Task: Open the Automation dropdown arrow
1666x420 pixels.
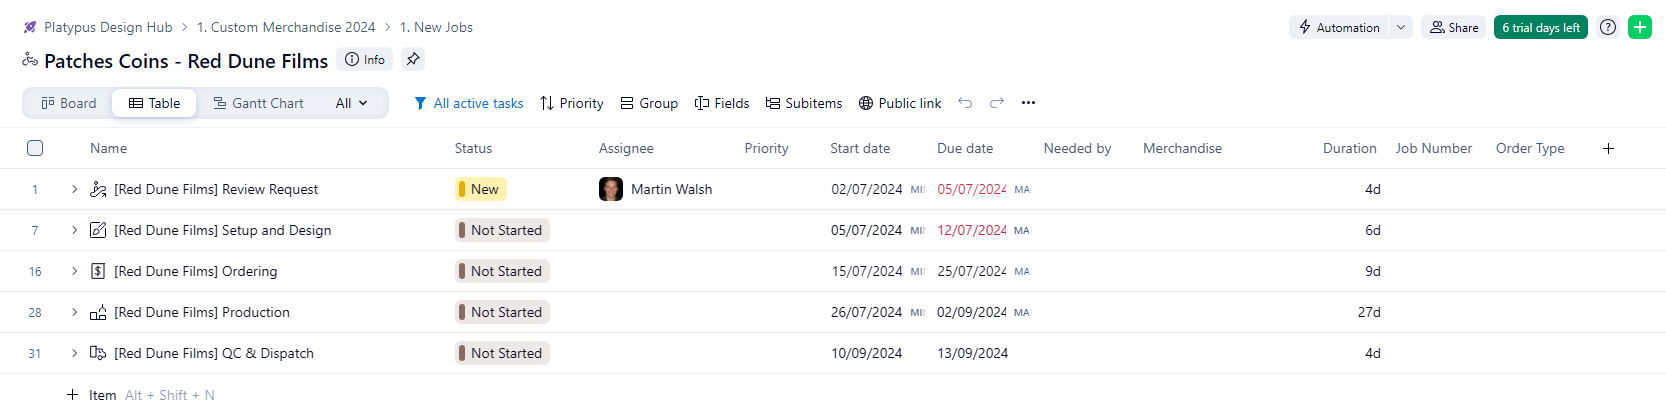Action: pos(1401,27)
